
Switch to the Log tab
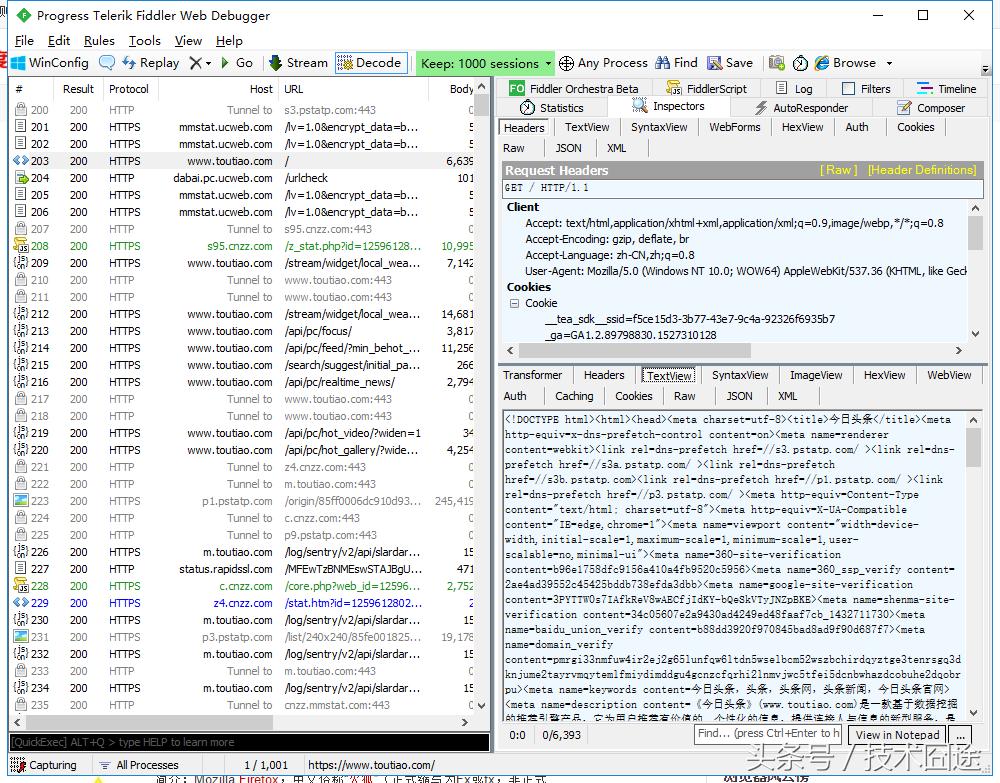794,89
